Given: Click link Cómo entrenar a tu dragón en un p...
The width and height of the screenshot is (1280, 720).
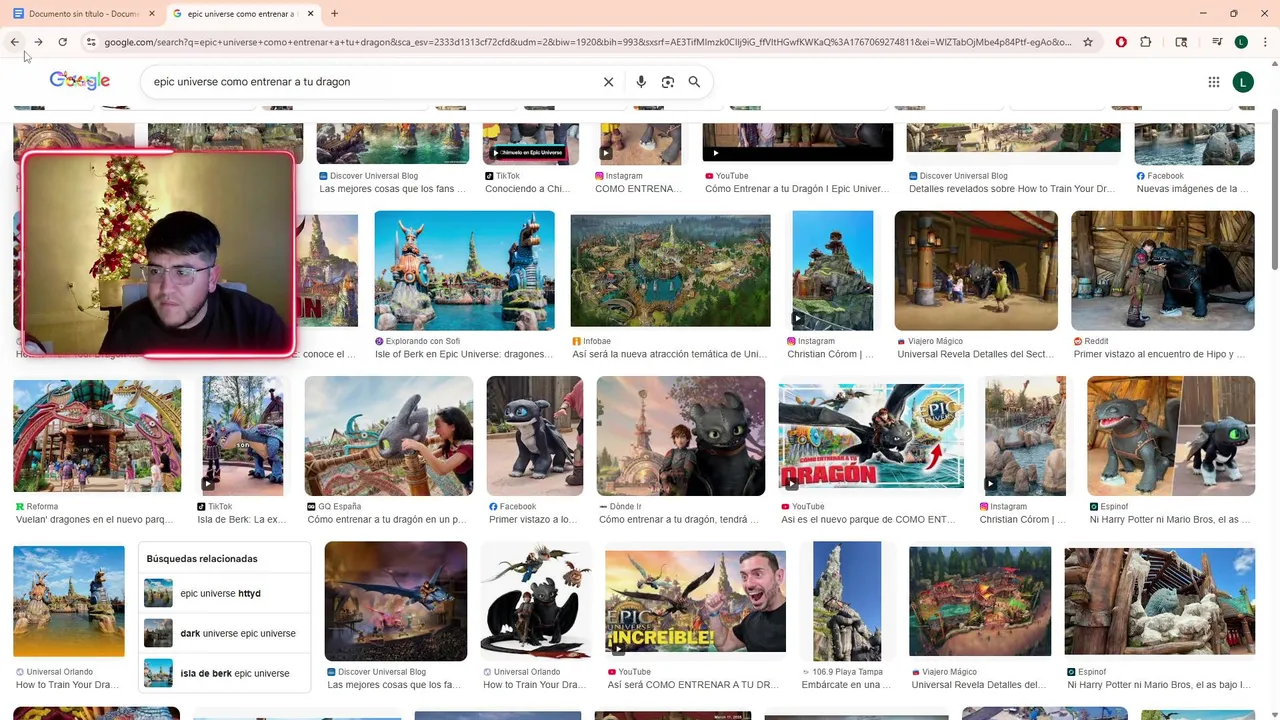Looking at the screenshot, I should (x=387, y=520).
